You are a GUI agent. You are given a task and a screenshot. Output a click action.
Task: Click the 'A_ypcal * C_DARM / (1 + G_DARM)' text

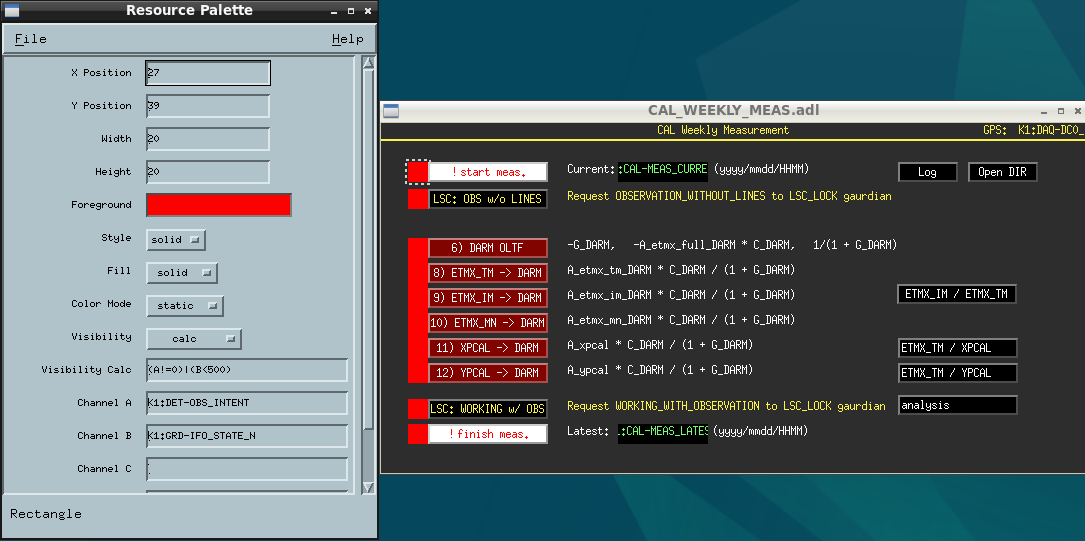click(x=660, y=370)
